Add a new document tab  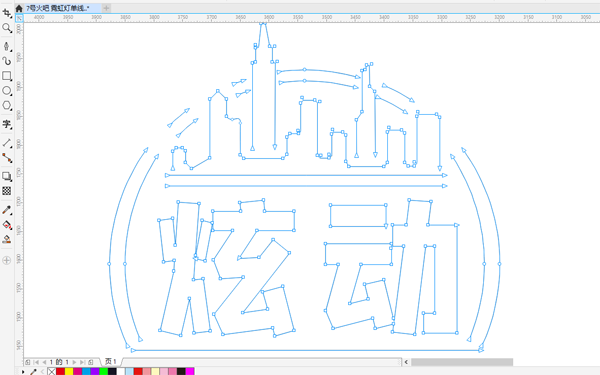(x=106, y=8)
